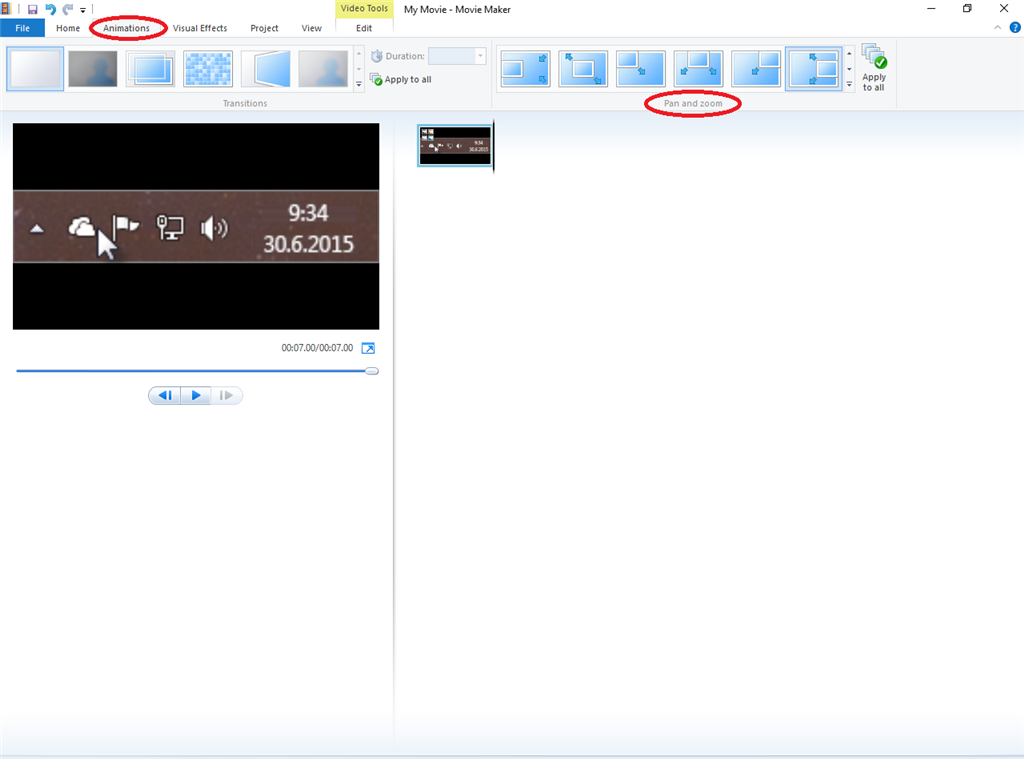Open the Video Tools Edit tab

[364, 28]
